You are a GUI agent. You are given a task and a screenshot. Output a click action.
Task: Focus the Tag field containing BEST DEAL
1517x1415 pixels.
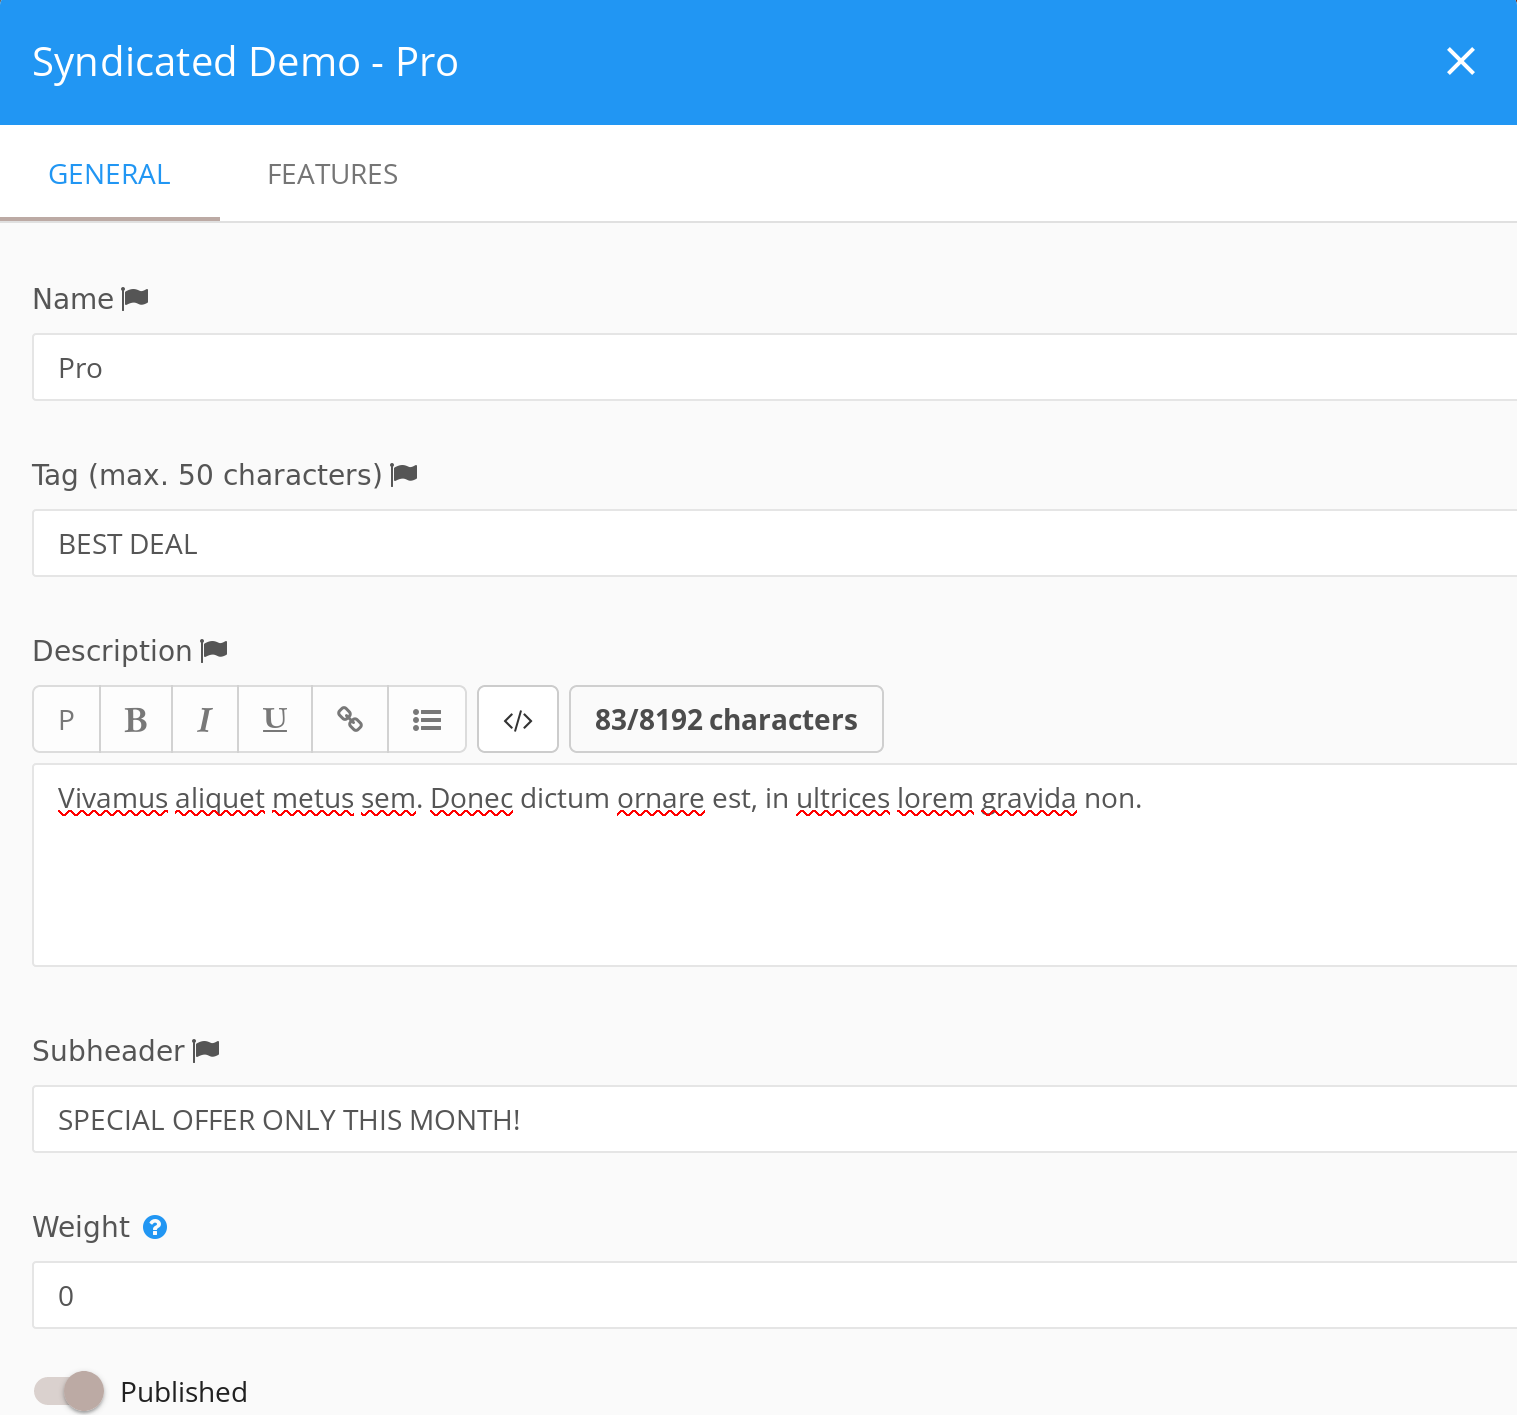[775, 543]
